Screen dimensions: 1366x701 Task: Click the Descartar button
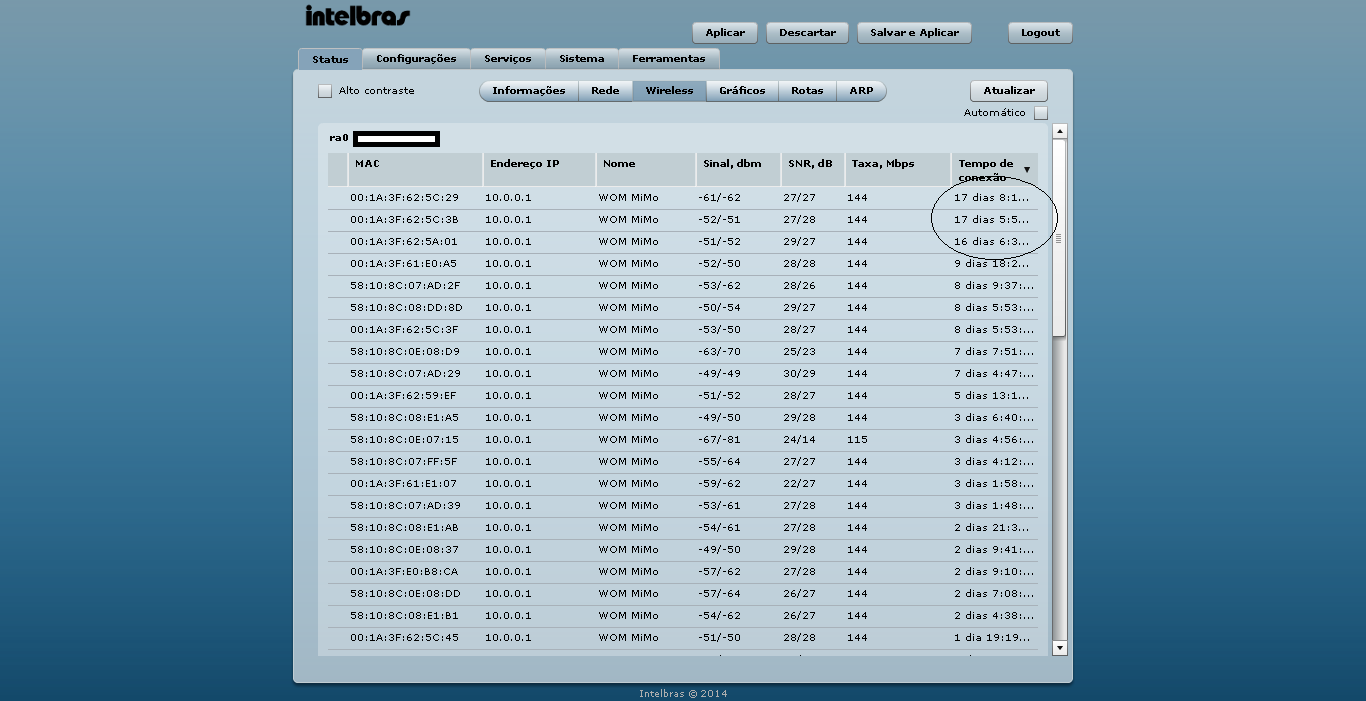point(807,33)
